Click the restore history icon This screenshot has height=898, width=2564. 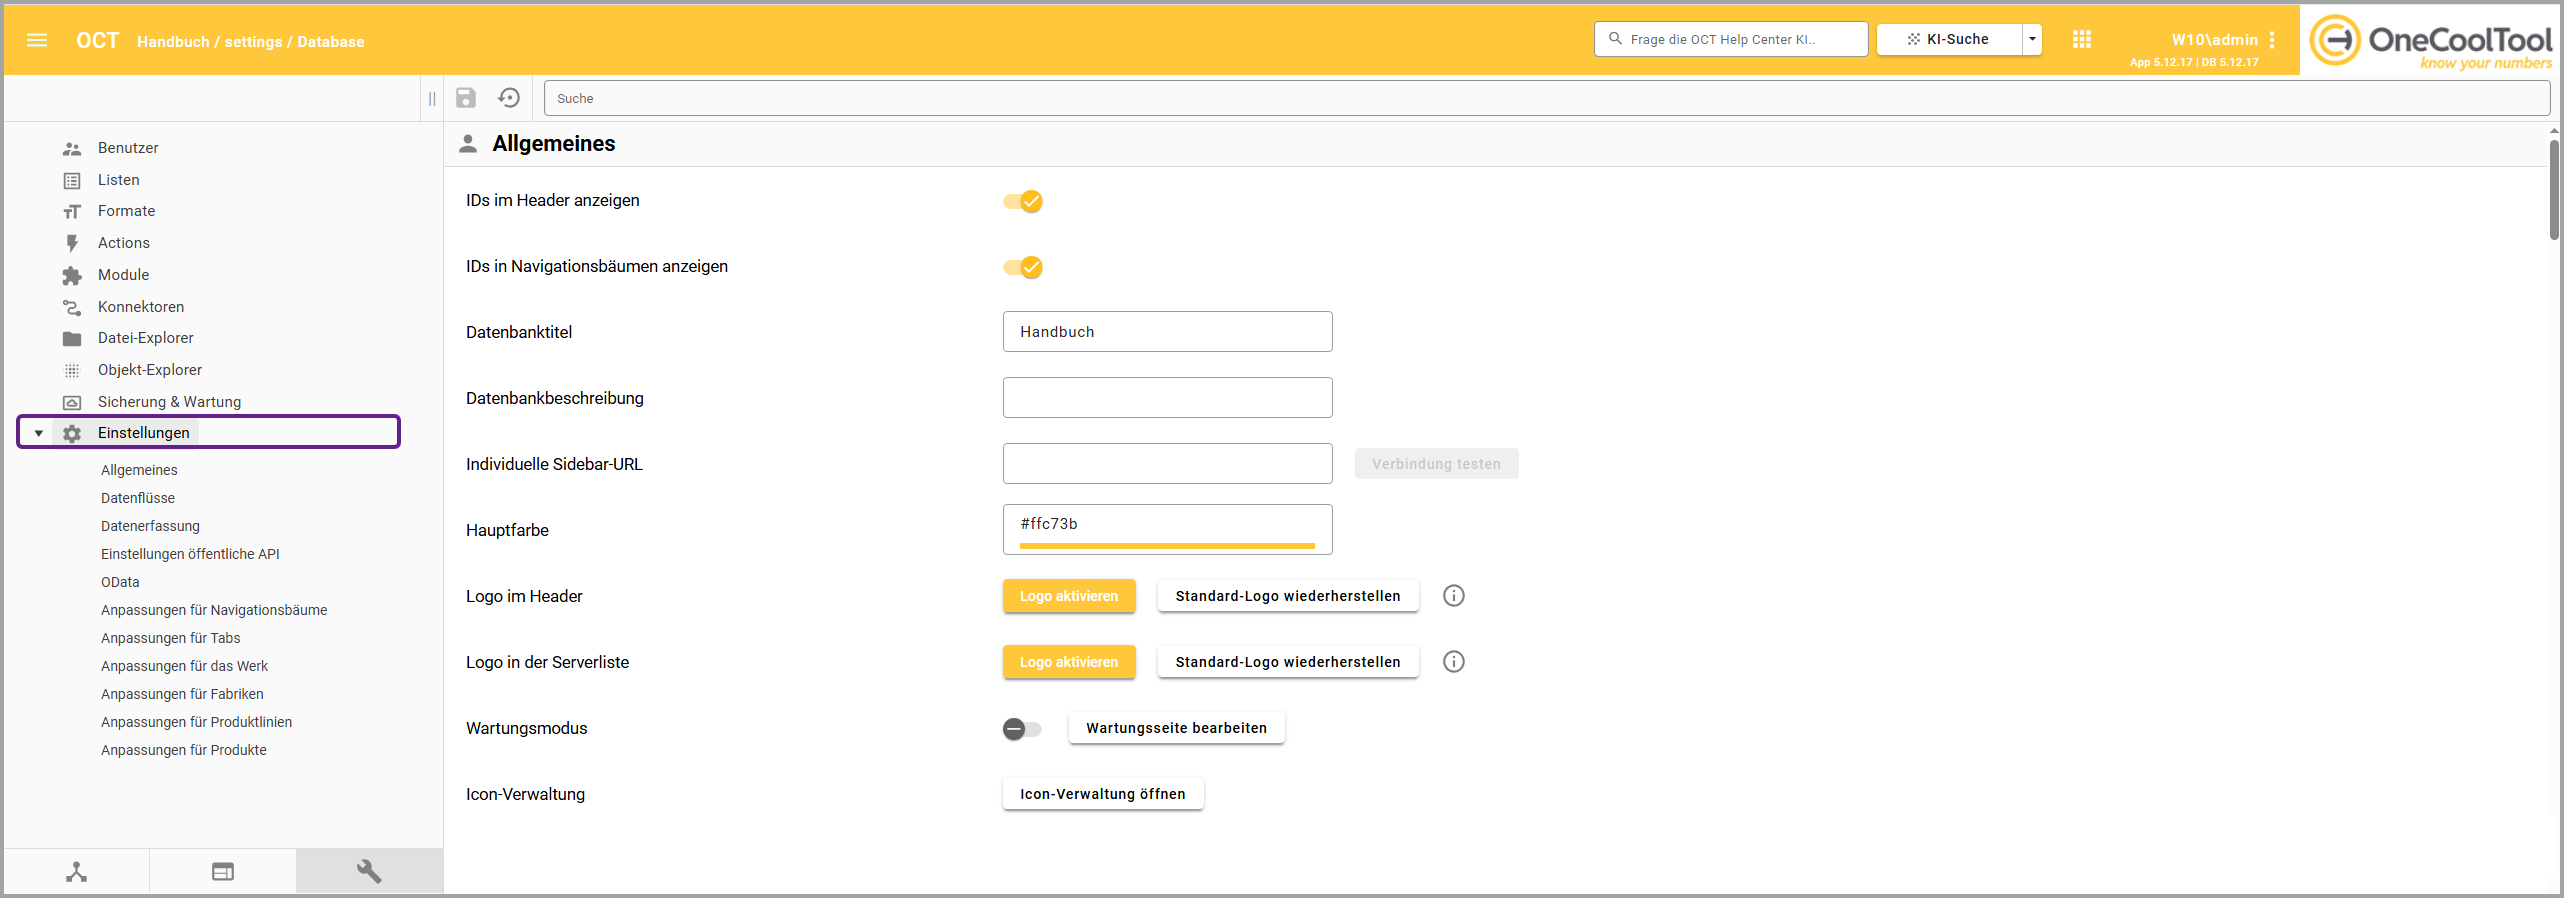[509, 98]
